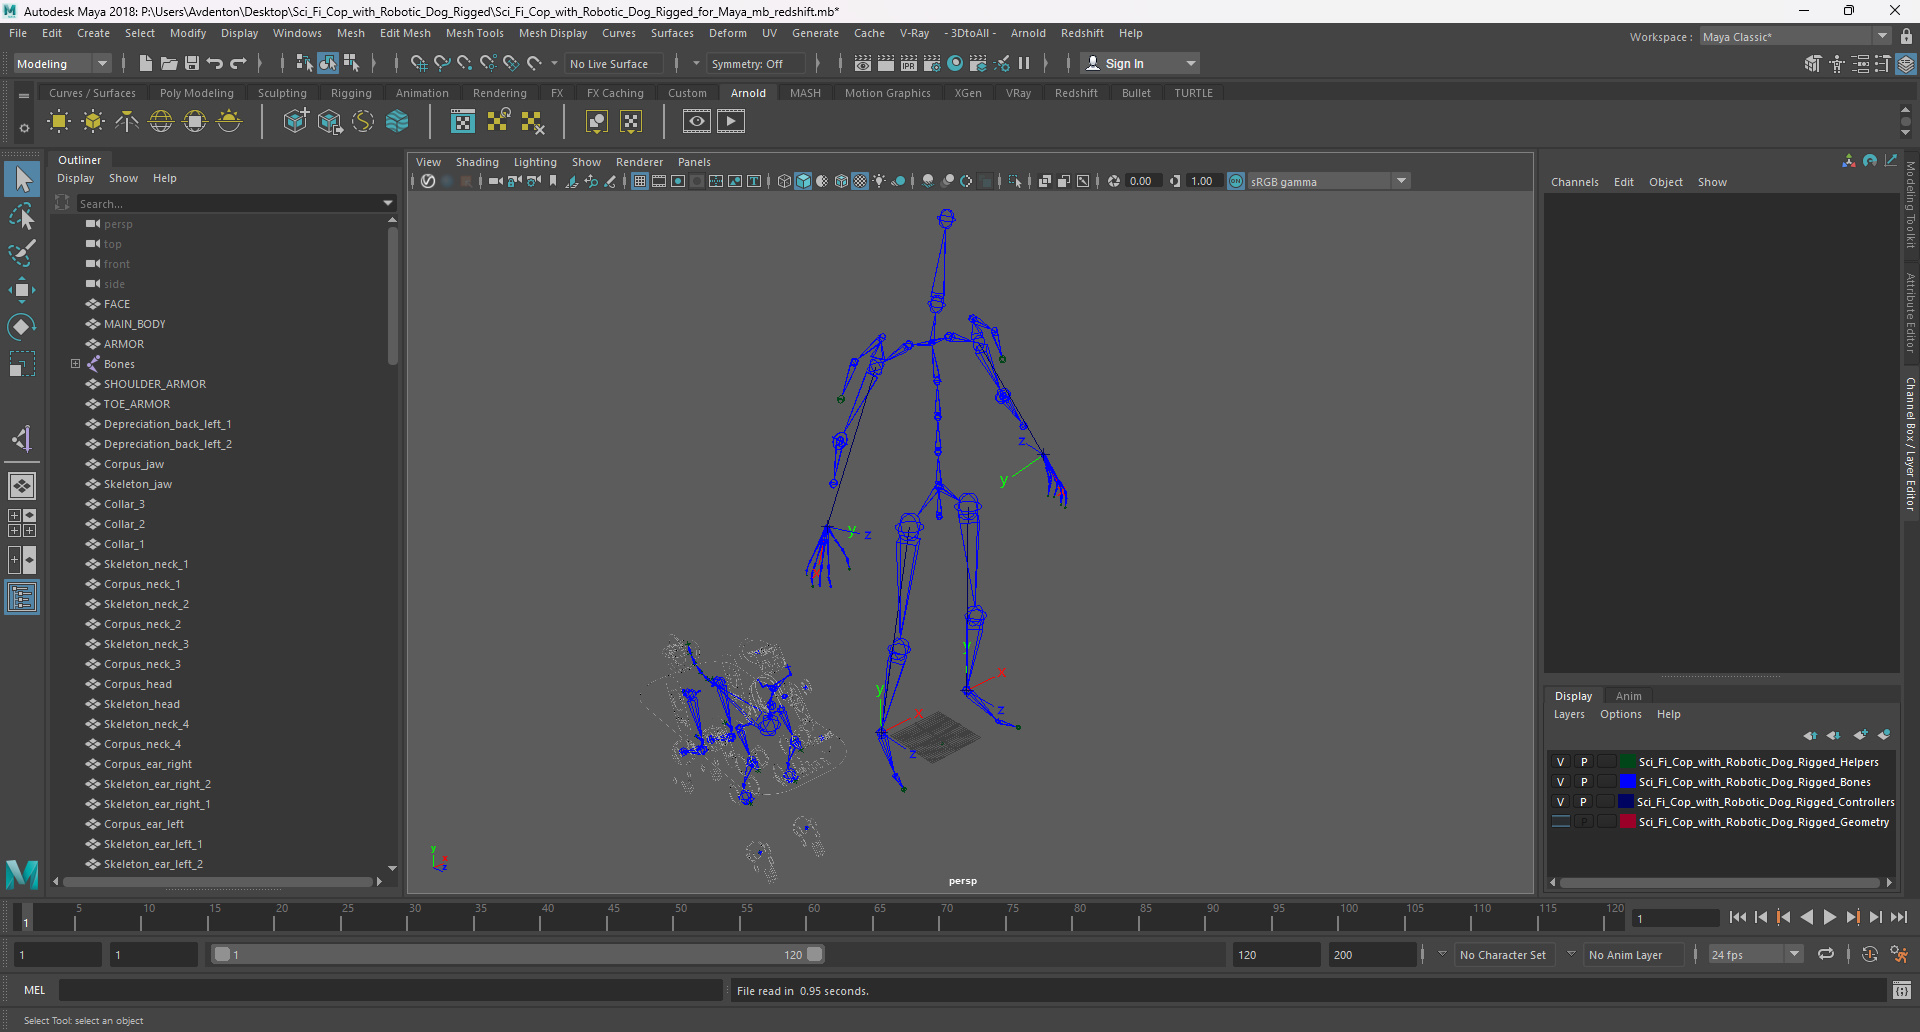The image size is (1920, 1032).
Task: Open the Modeling menu set dropdown
Action: pyautogui.click(x=62, y=63)
